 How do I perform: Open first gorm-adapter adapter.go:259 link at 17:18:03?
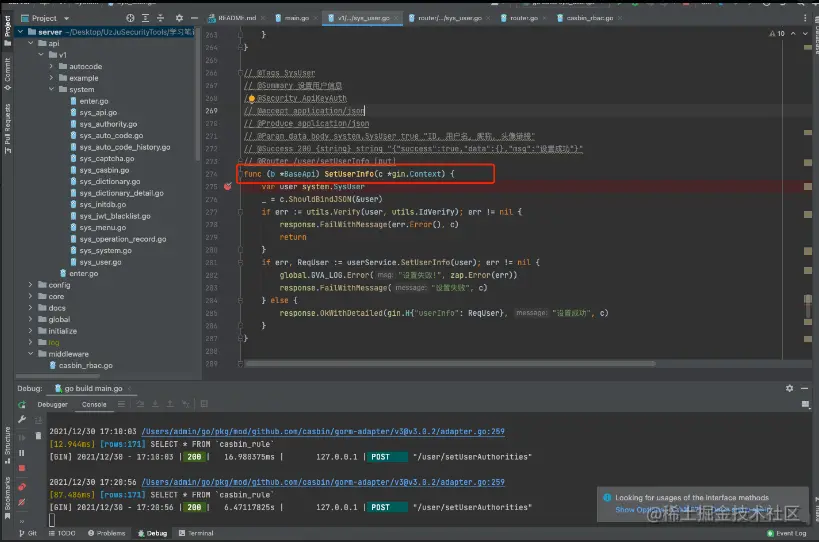323,431
